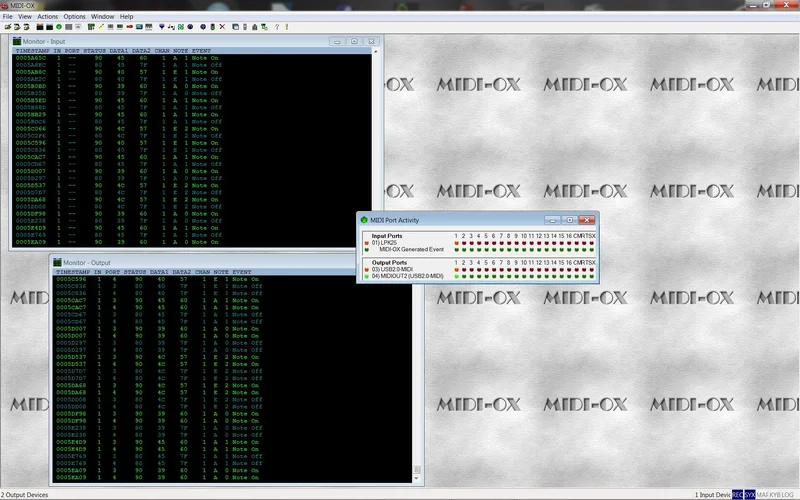
Task: Click EVENT column header in Monitor - Output
Action: [242, 272]
